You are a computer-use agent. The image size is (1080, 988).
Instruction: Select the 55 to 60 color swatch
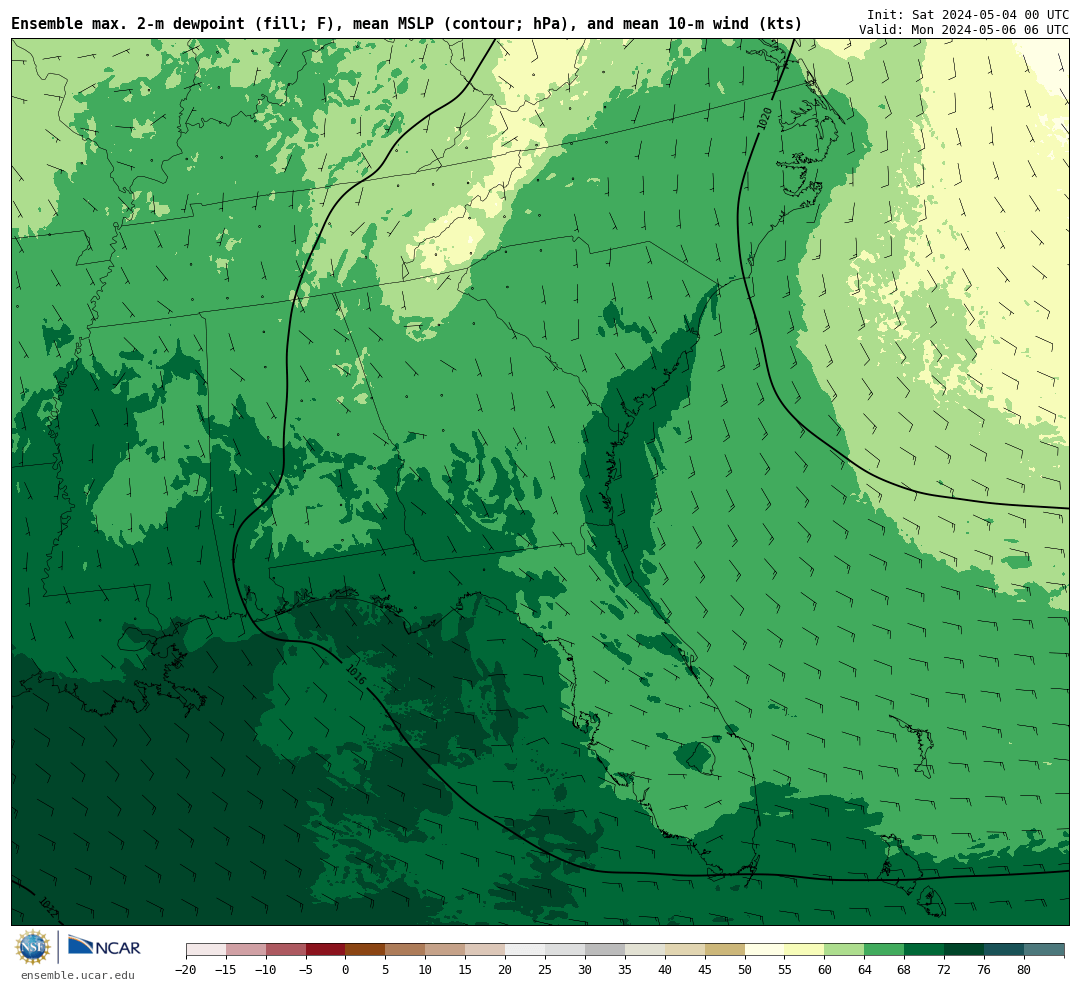click(x=805, y=950)
